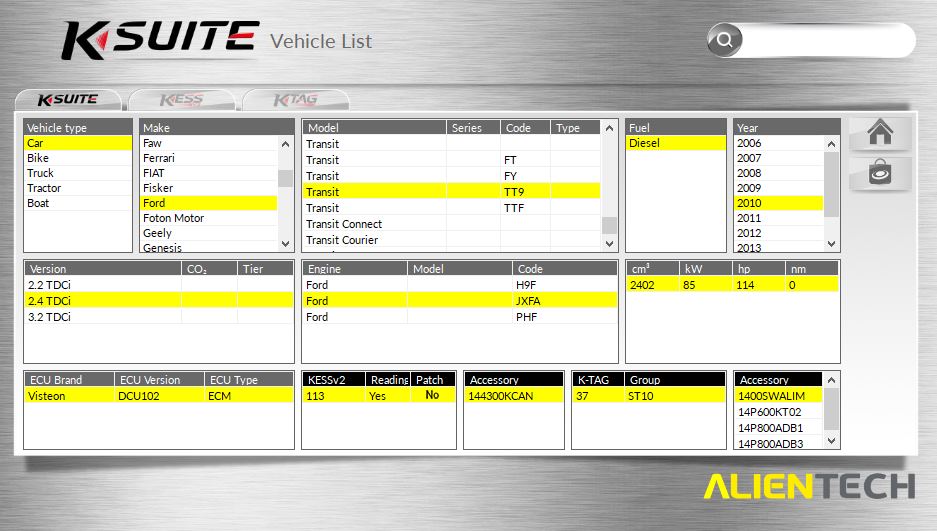Select year 2006

[x=779, y=143]
